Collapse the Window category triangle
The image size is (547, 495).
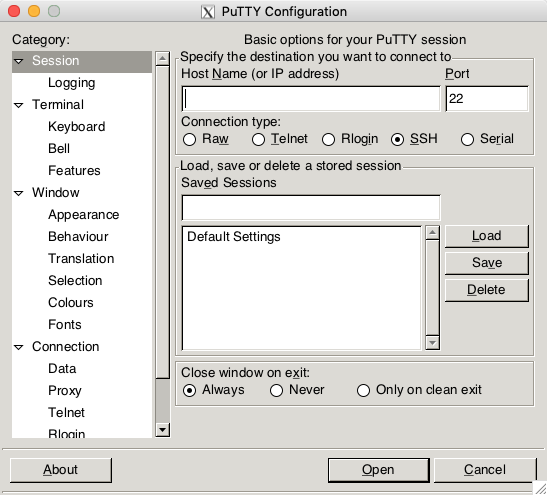click(19, 193)
